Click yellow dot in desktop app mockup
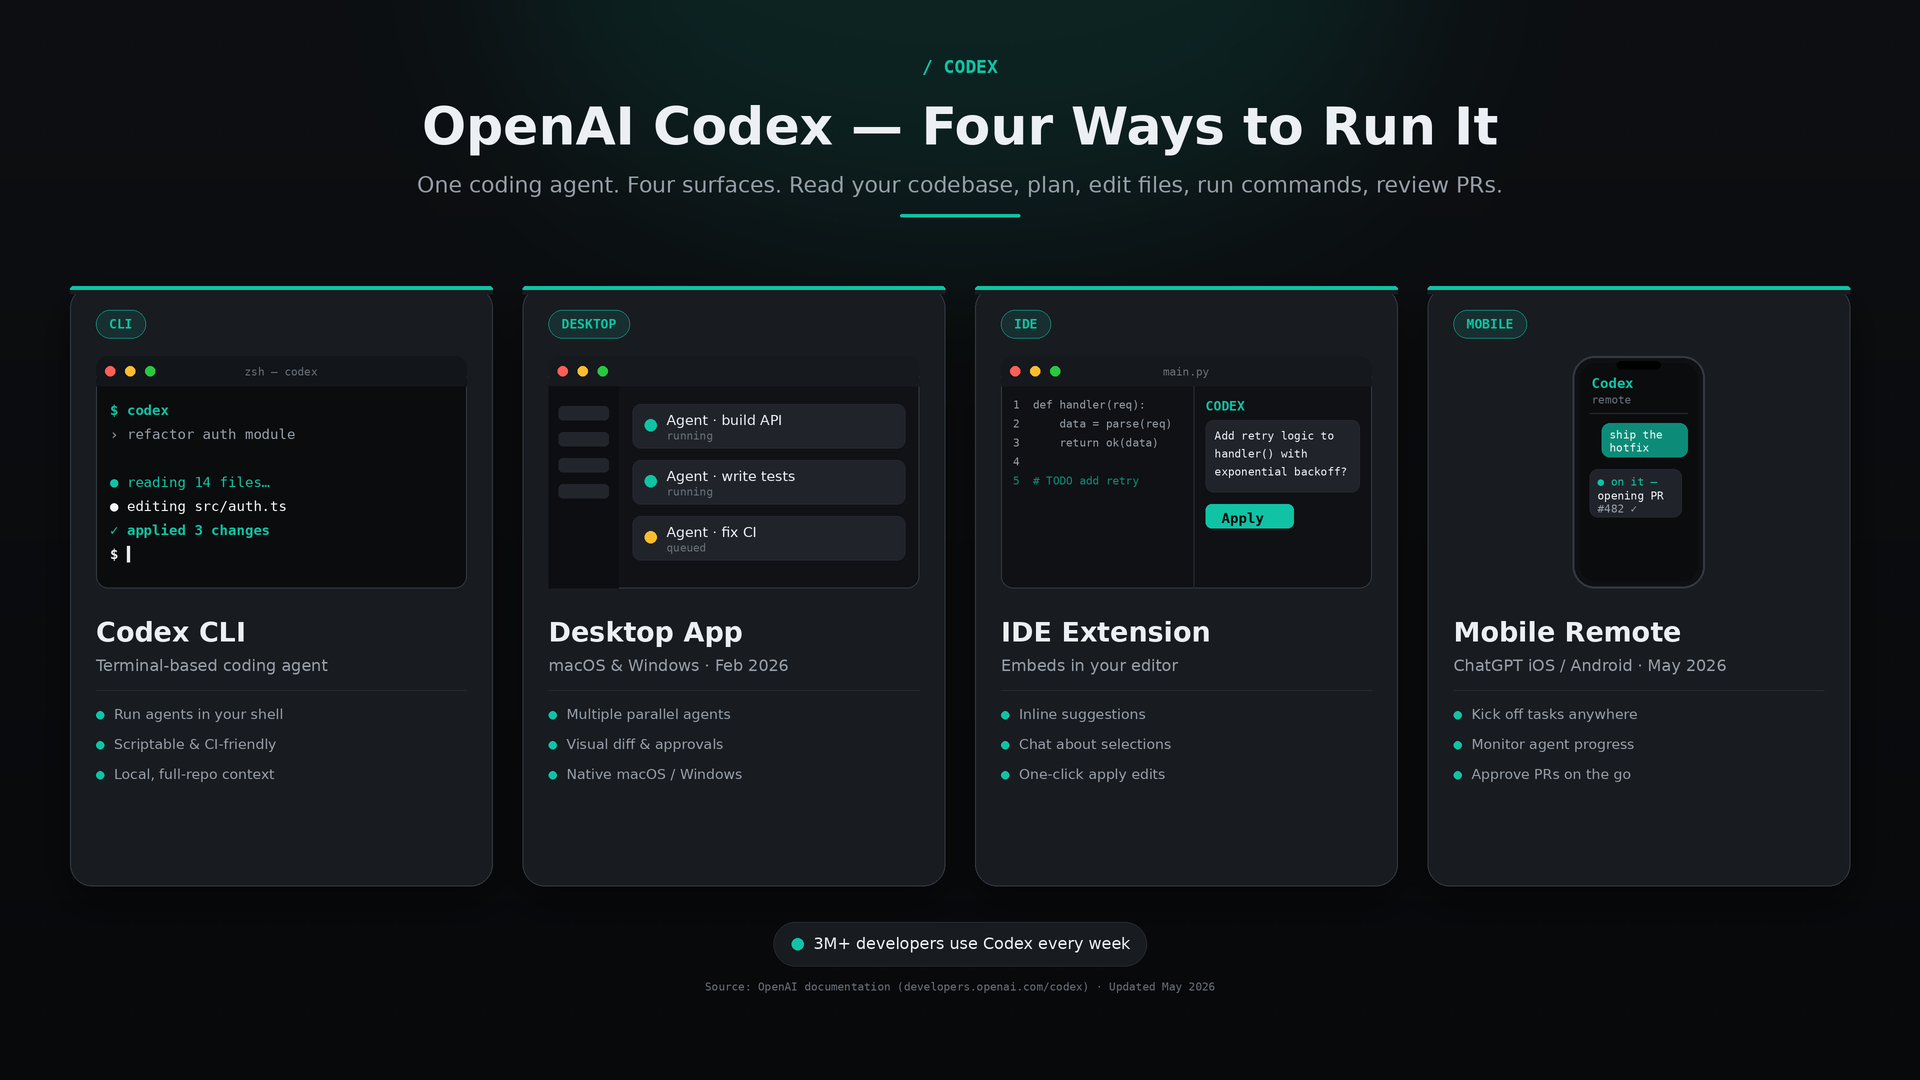The height and width of the screenshot is (1080, 1920). 583,371
